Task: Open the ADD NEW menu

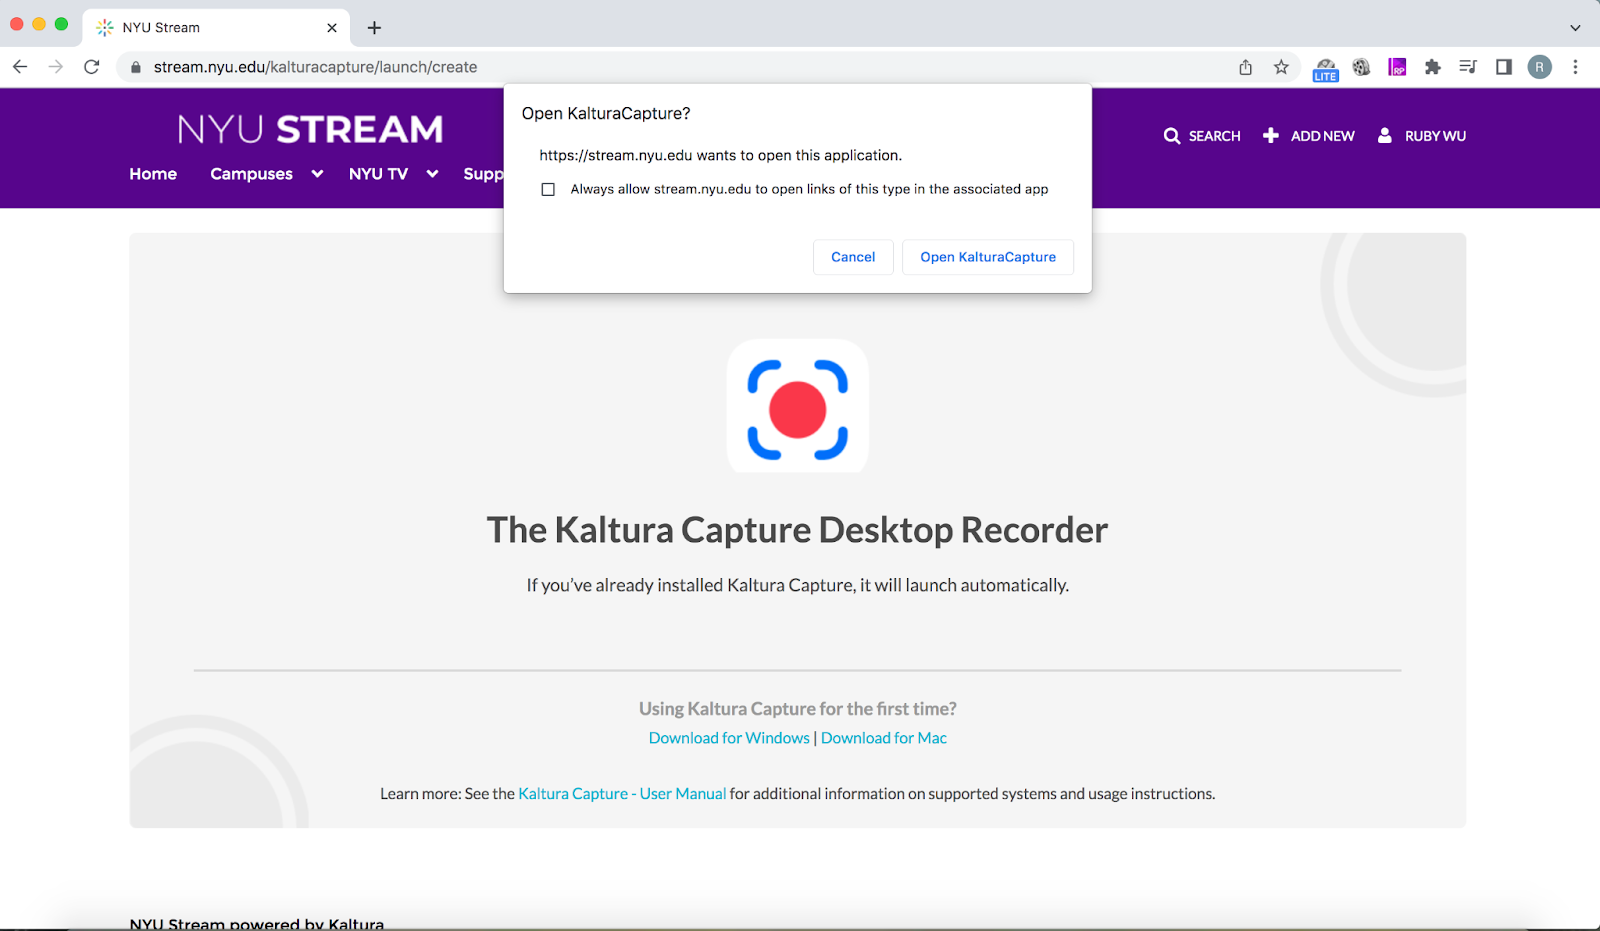Action: [x=1309, y=136]
